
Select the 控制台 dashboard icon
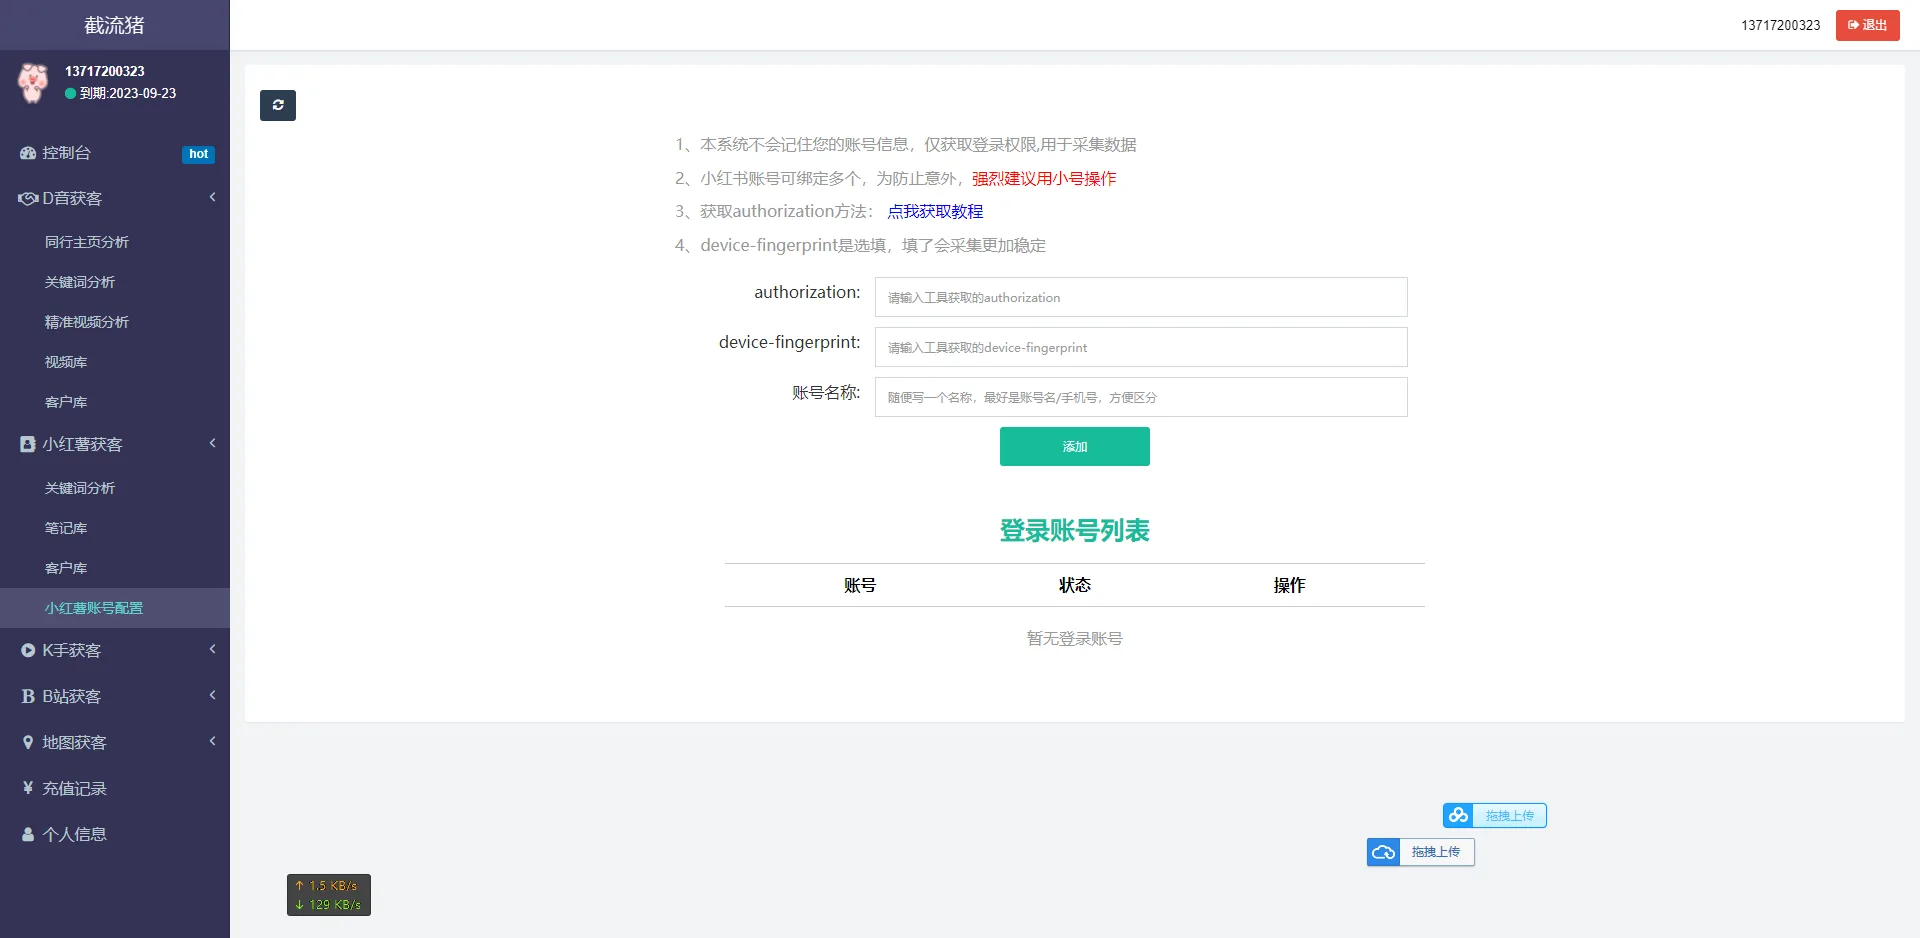pyautogui.click(x=26, y=153)
